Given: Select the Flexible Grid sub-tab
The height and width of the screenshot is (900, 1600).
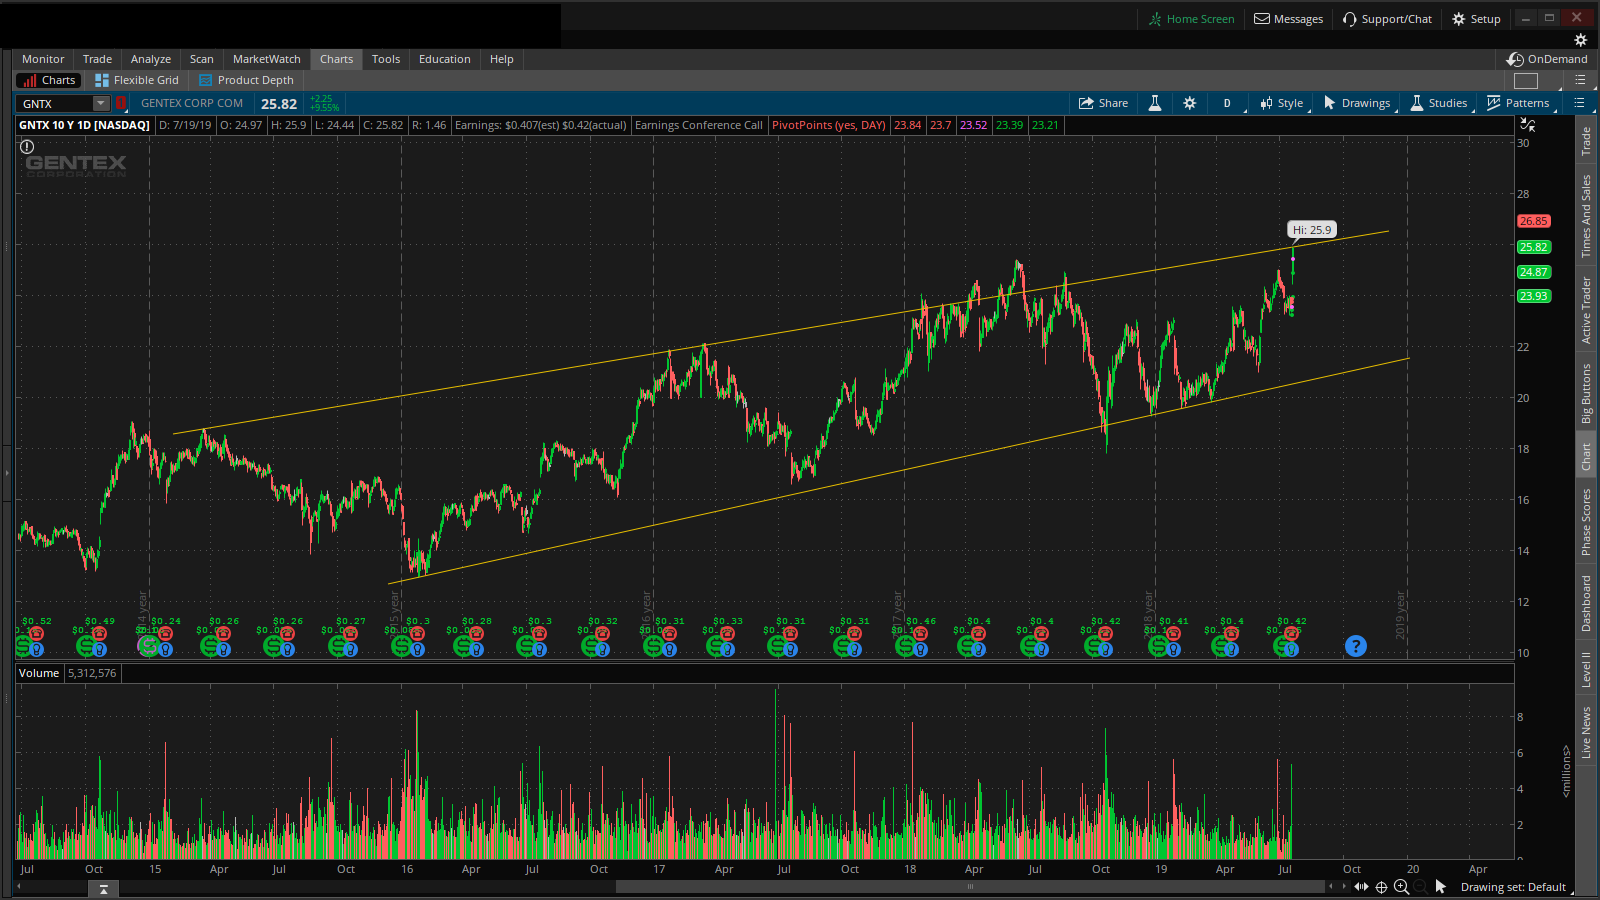Looking at the screenshot, I should click(137, 80).
